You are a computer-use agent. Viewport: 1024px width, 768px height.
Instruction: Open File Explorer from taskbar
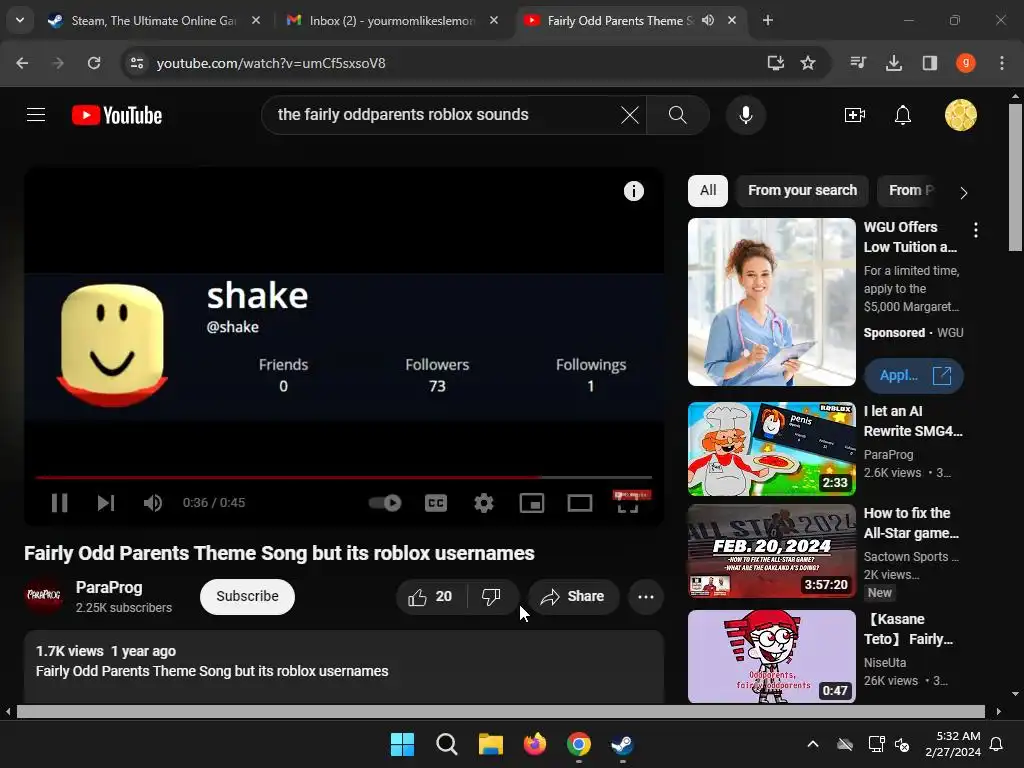490,744
